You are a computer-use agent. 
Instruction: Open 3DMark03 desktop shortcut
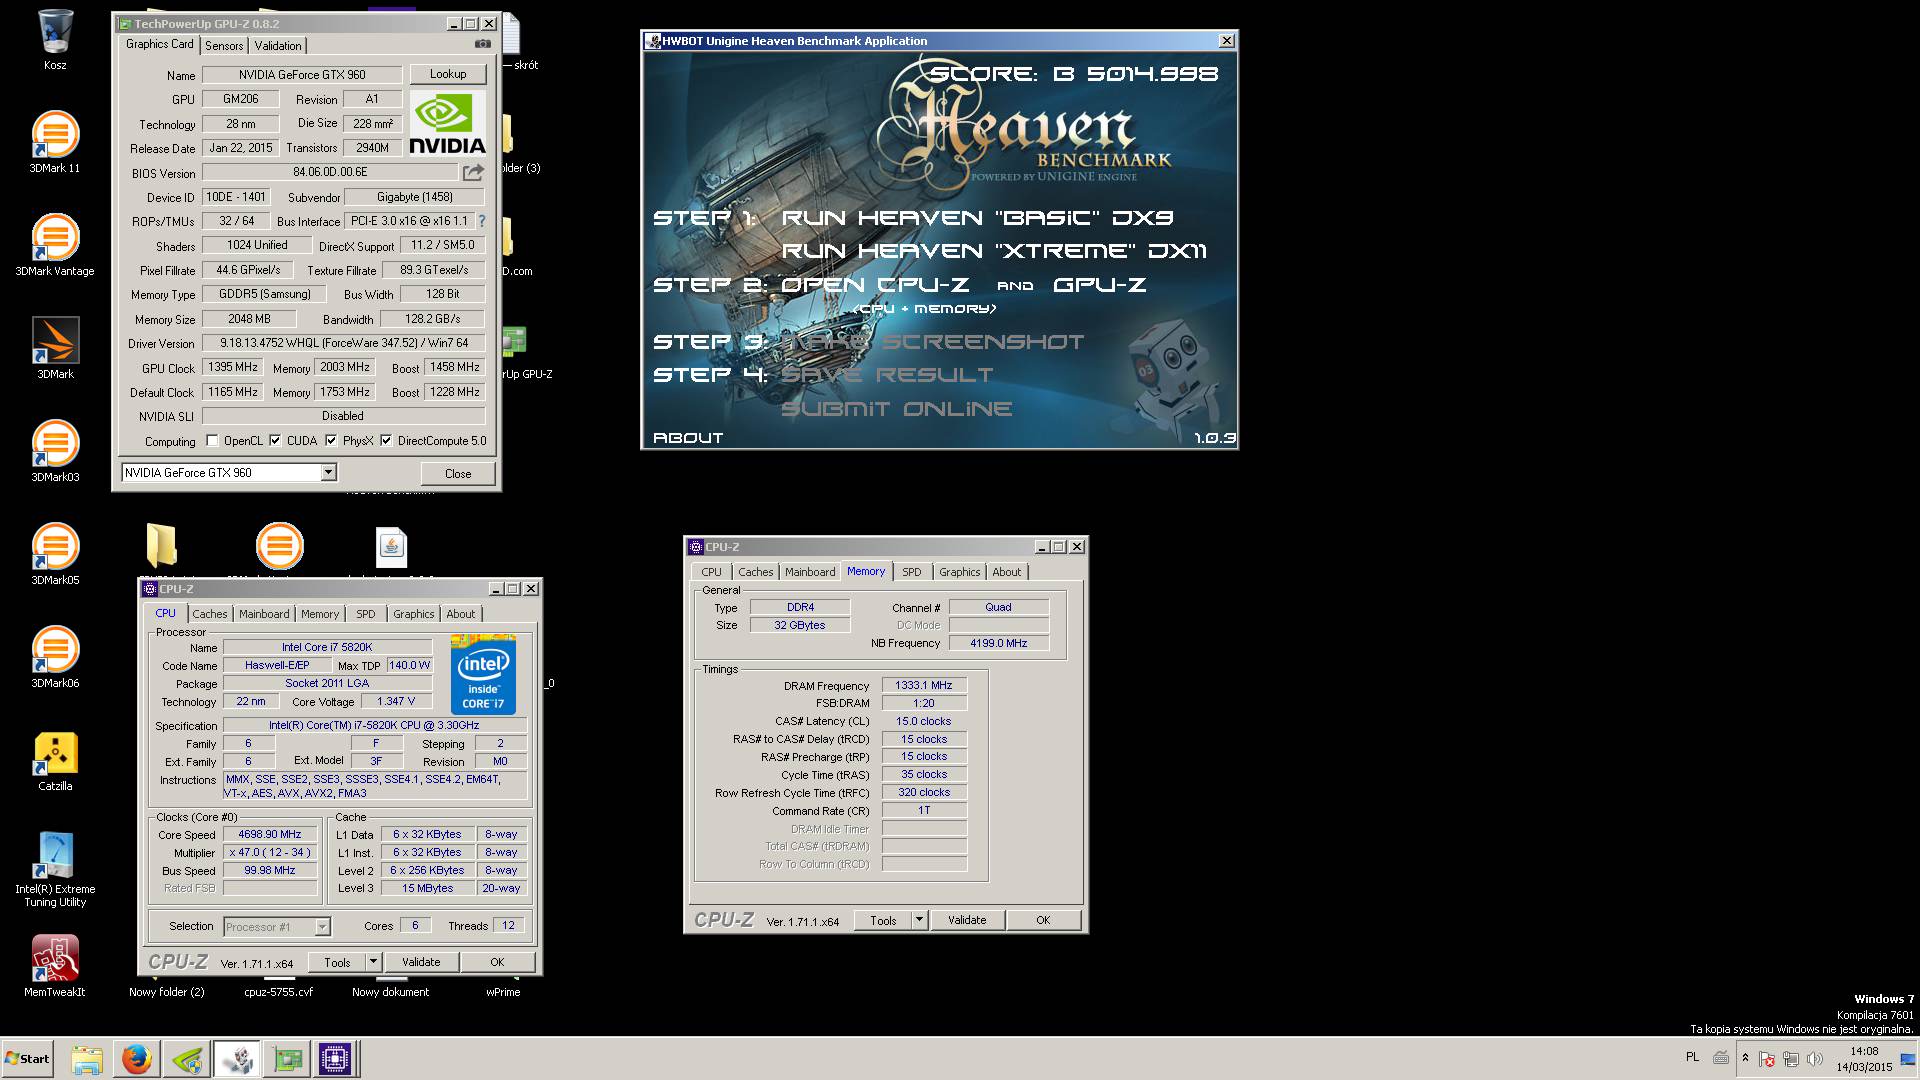coord(55,451)
